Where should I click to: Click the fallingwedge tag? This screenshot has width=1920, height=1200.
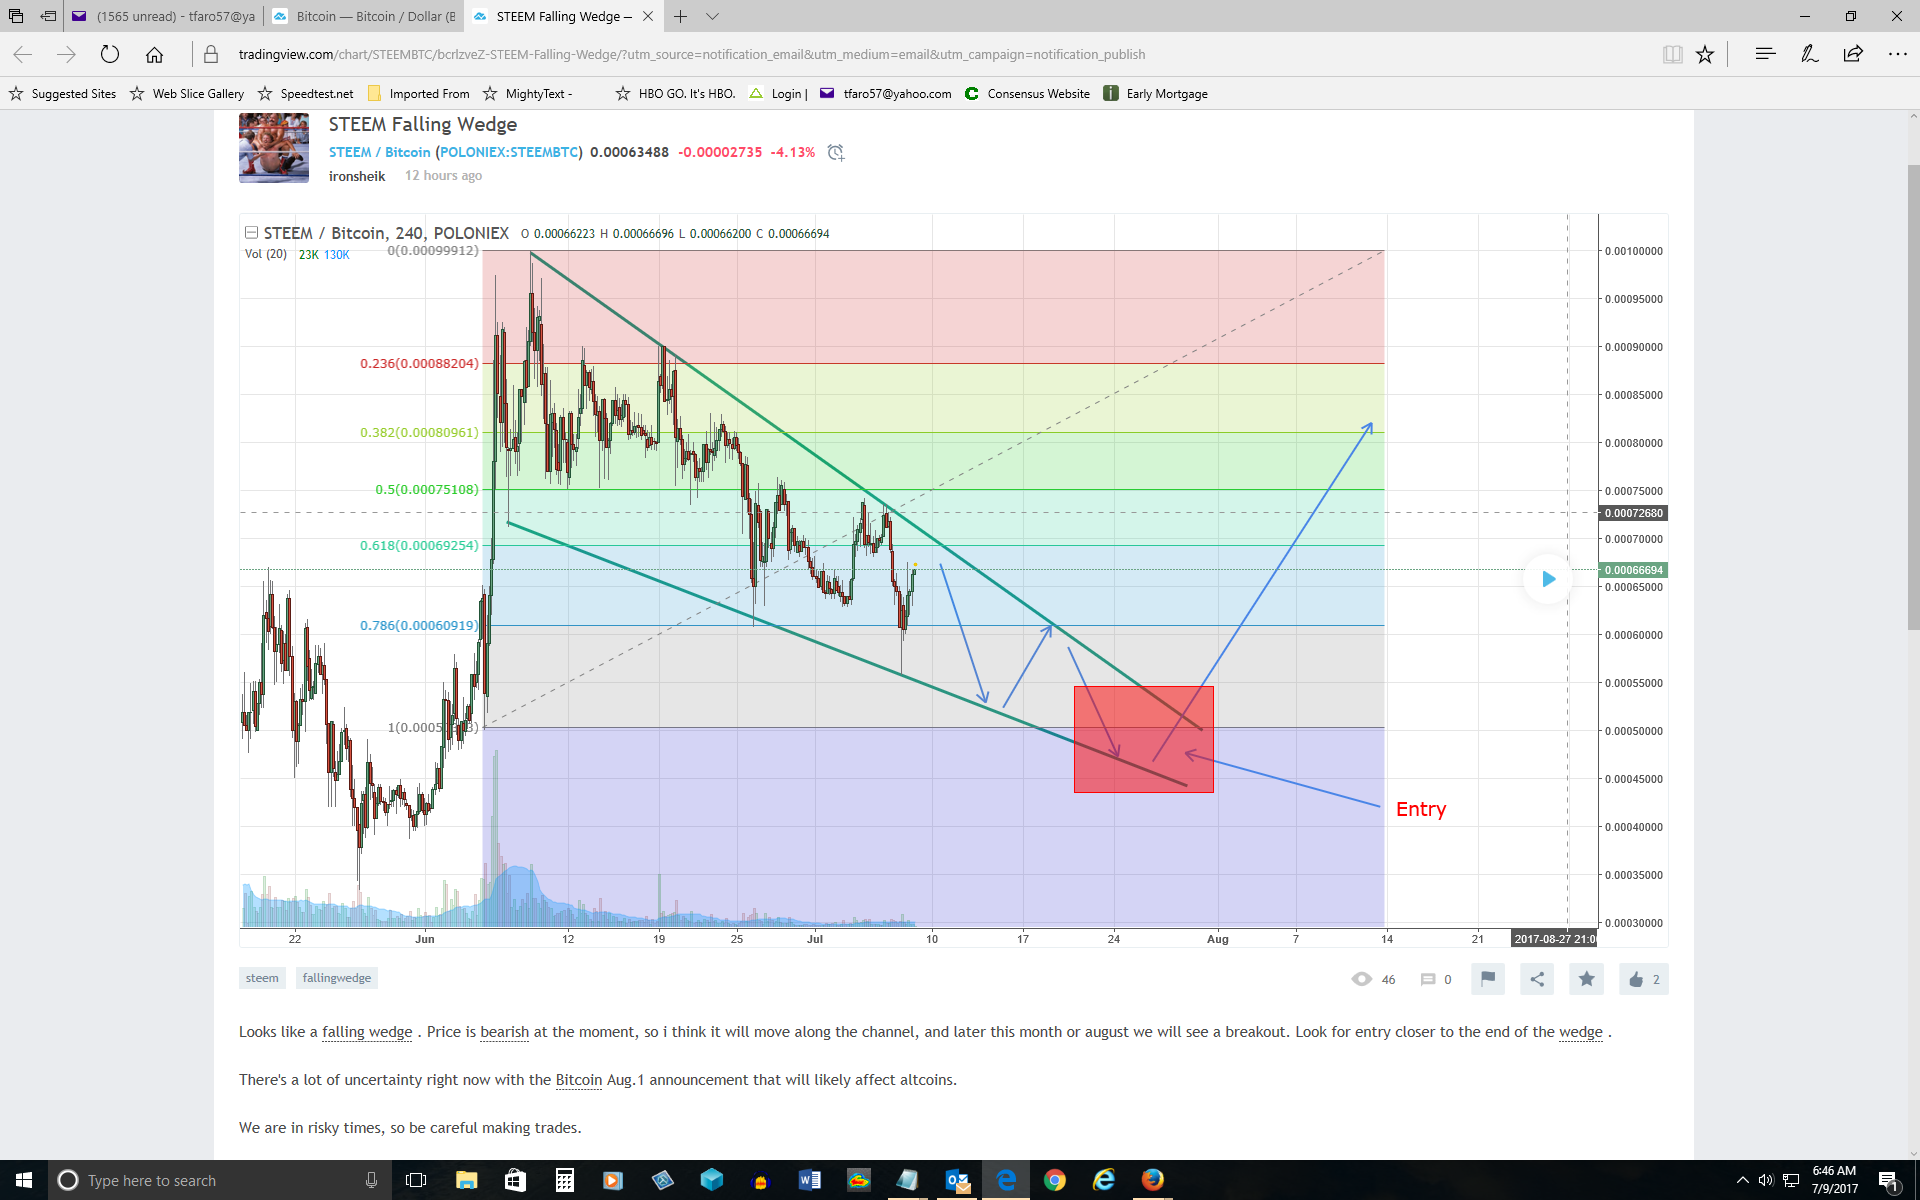[x=336, y=978]
